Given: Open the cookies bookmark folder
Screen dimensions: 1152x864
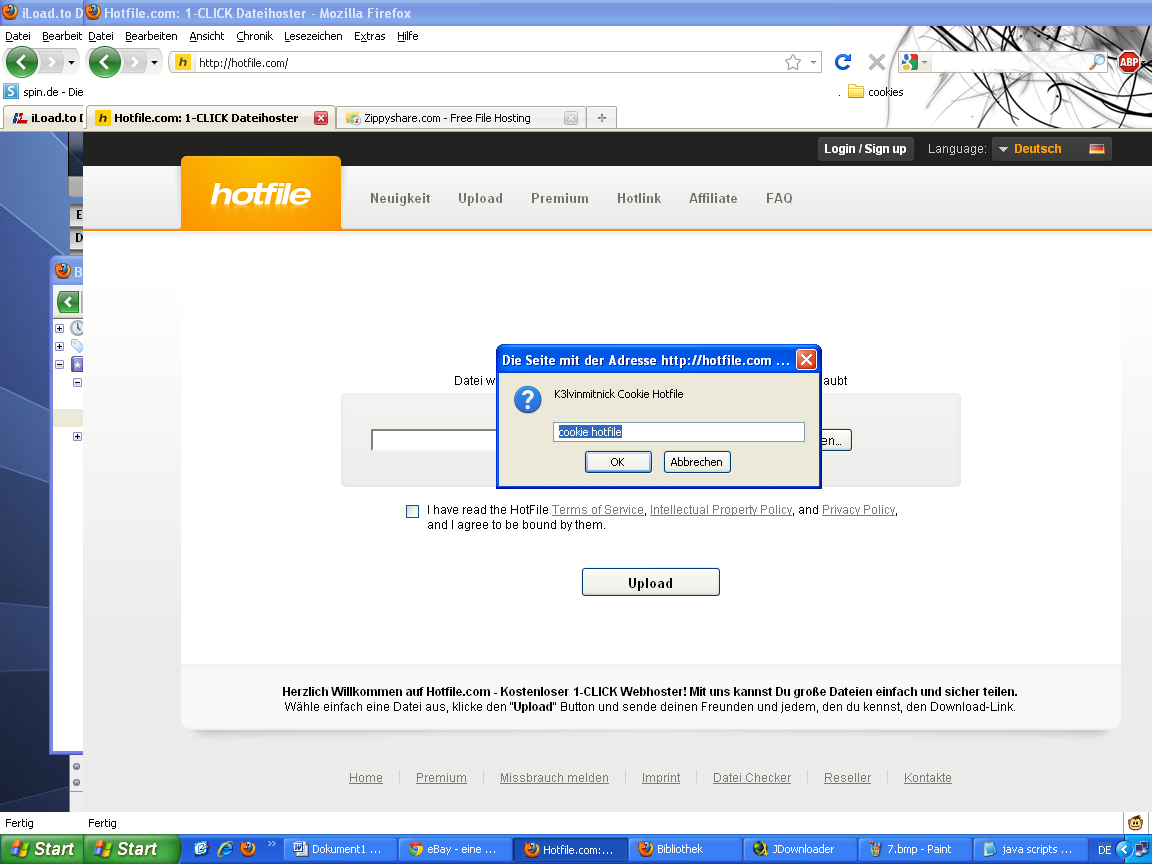Looking at the screenshot, I should pos(876,92).
